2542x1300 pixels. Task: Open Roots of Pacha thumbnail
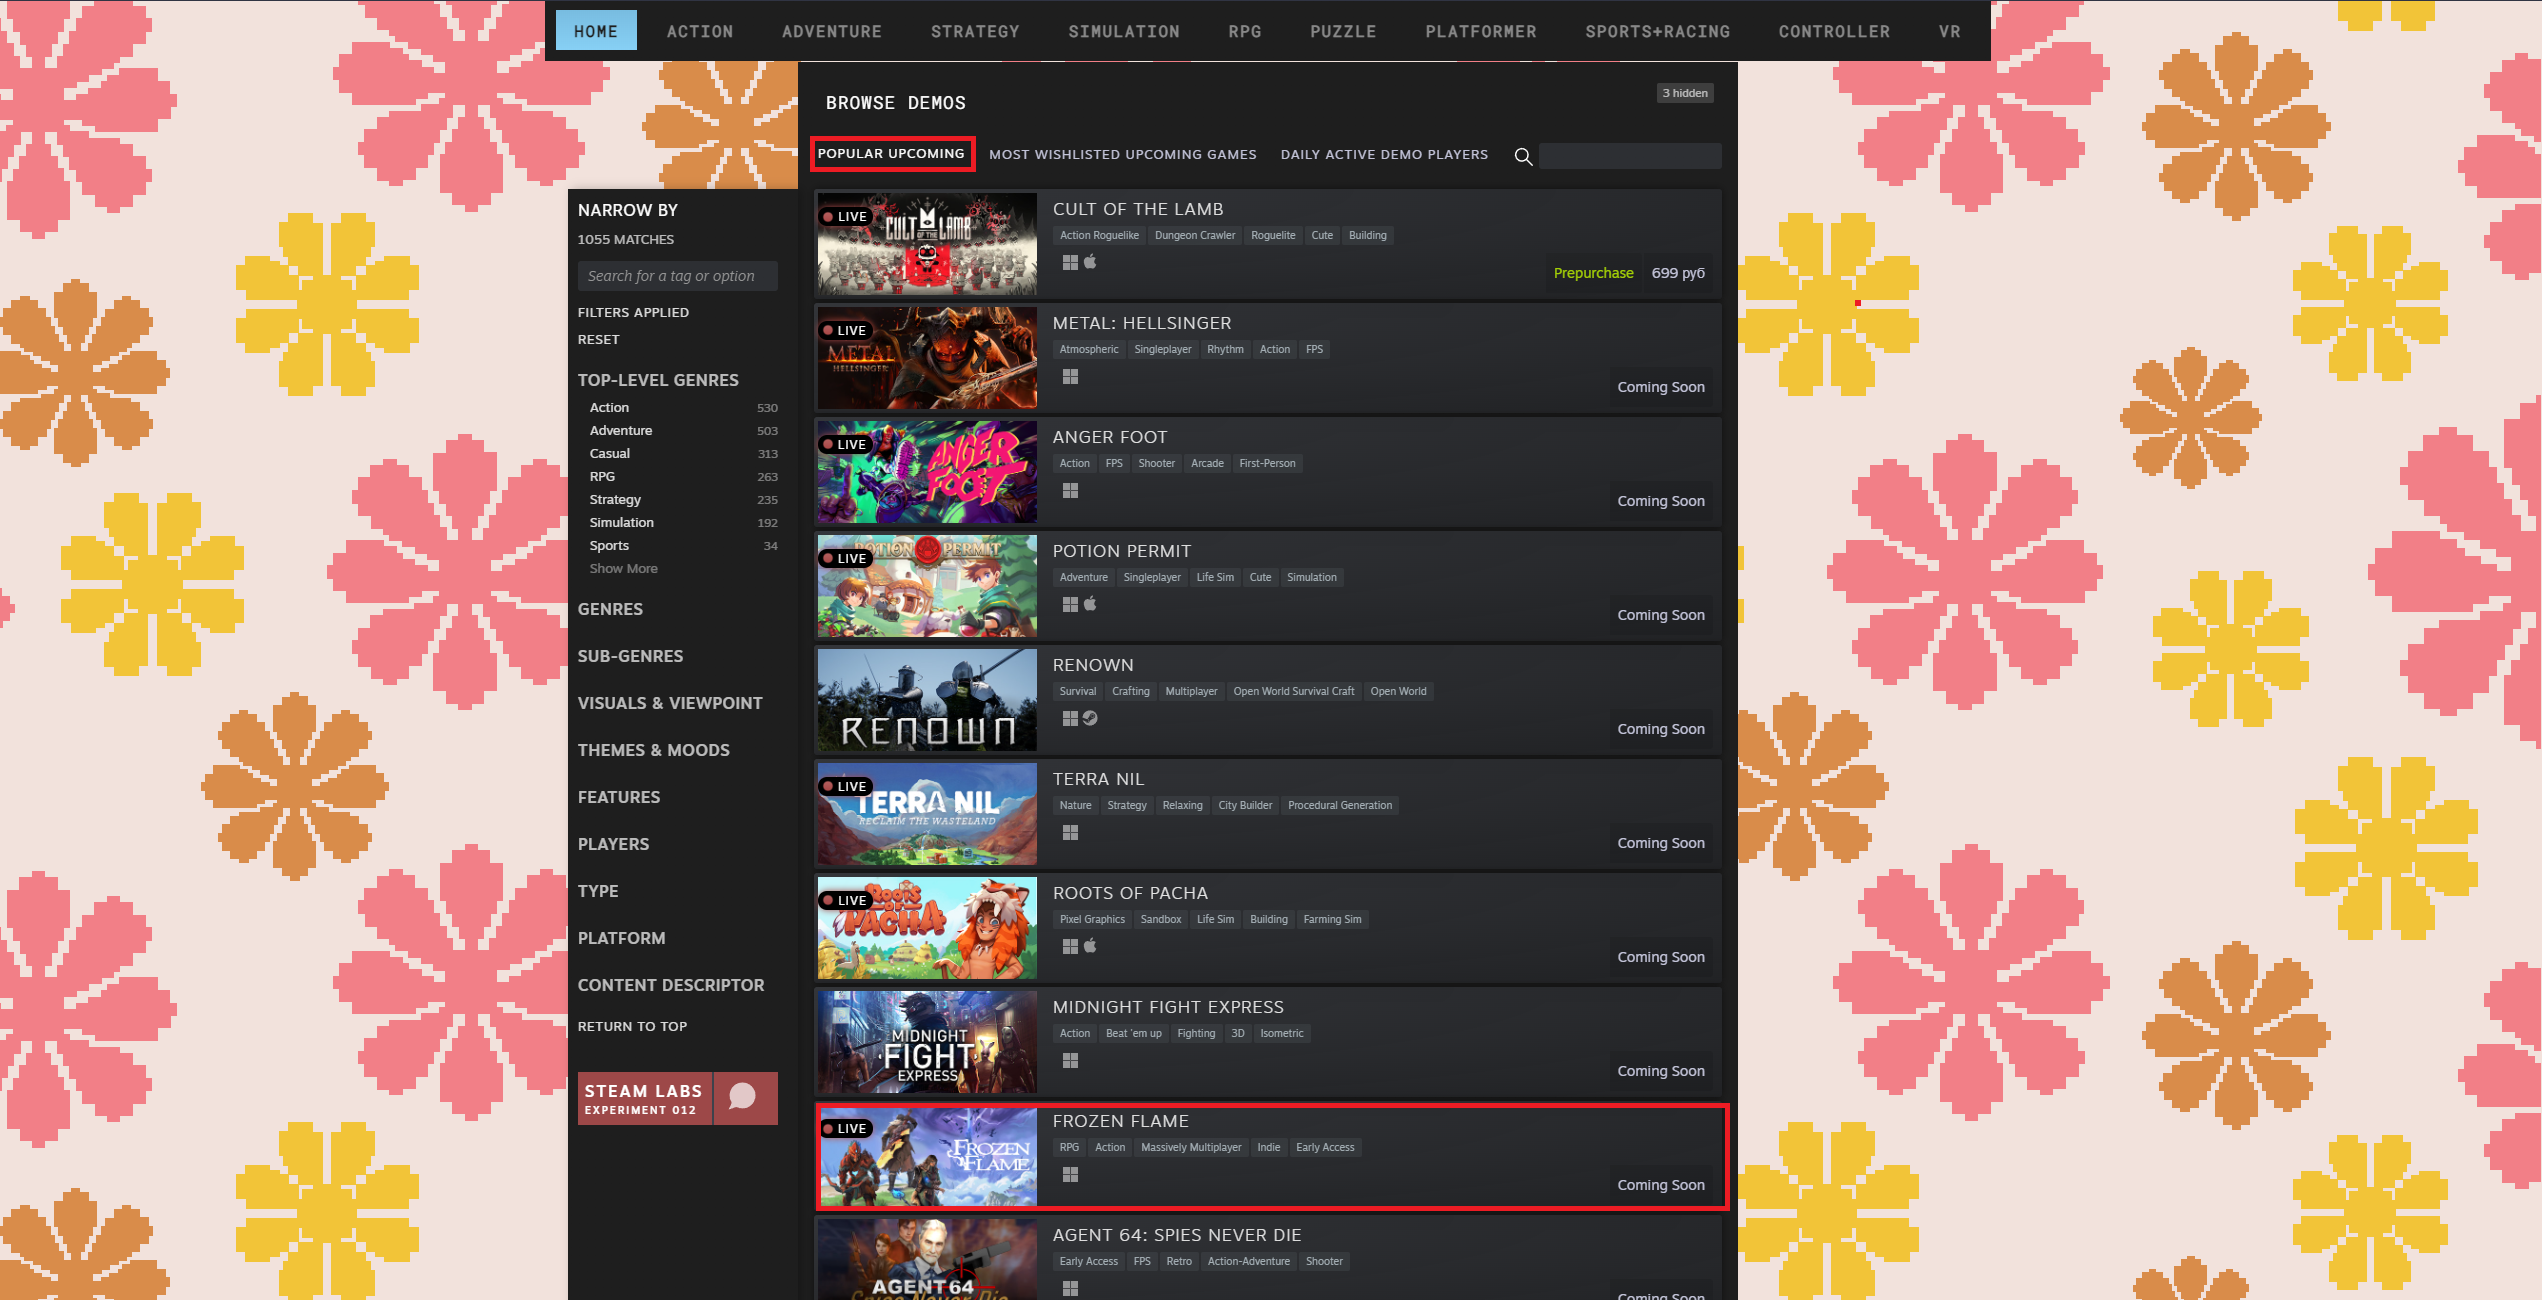point(927,928)
